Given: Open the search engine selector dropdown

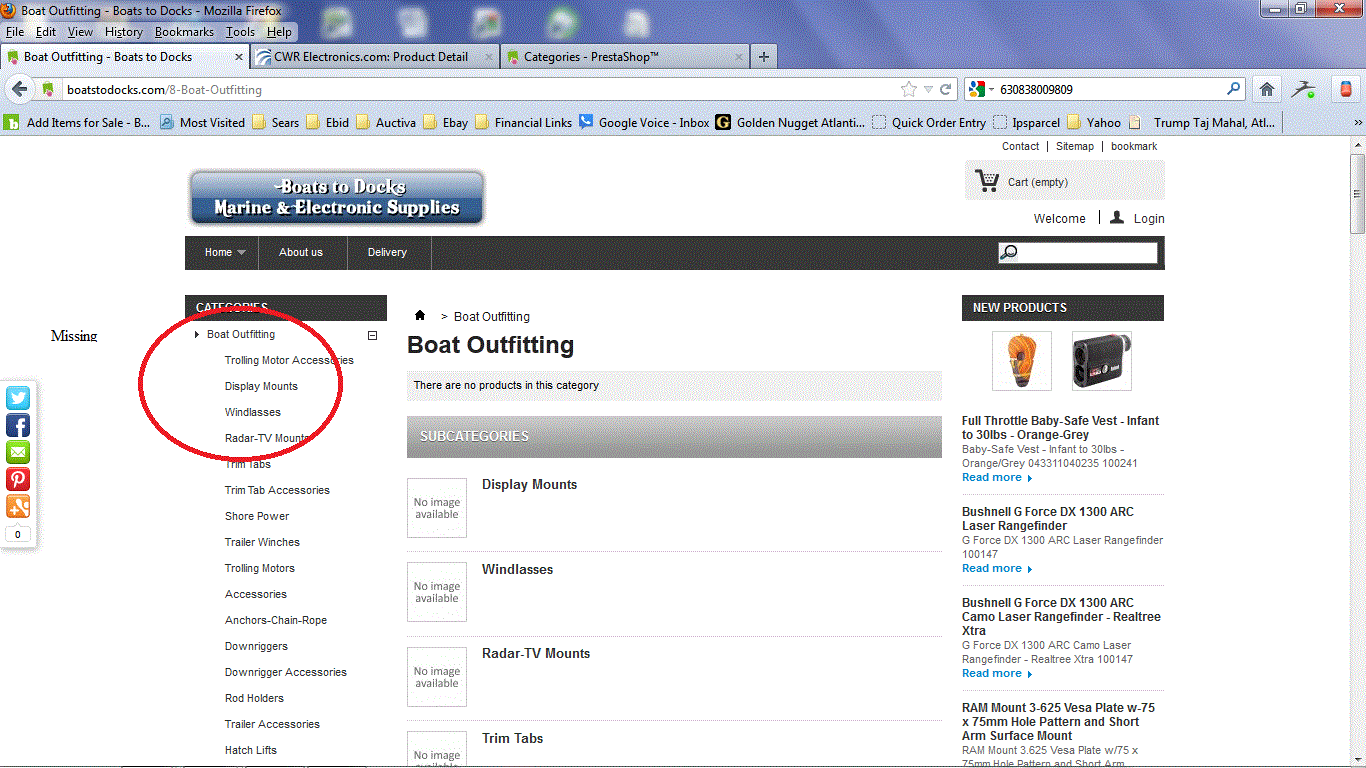Looking at the screenshot, I should tap(991, 90).
